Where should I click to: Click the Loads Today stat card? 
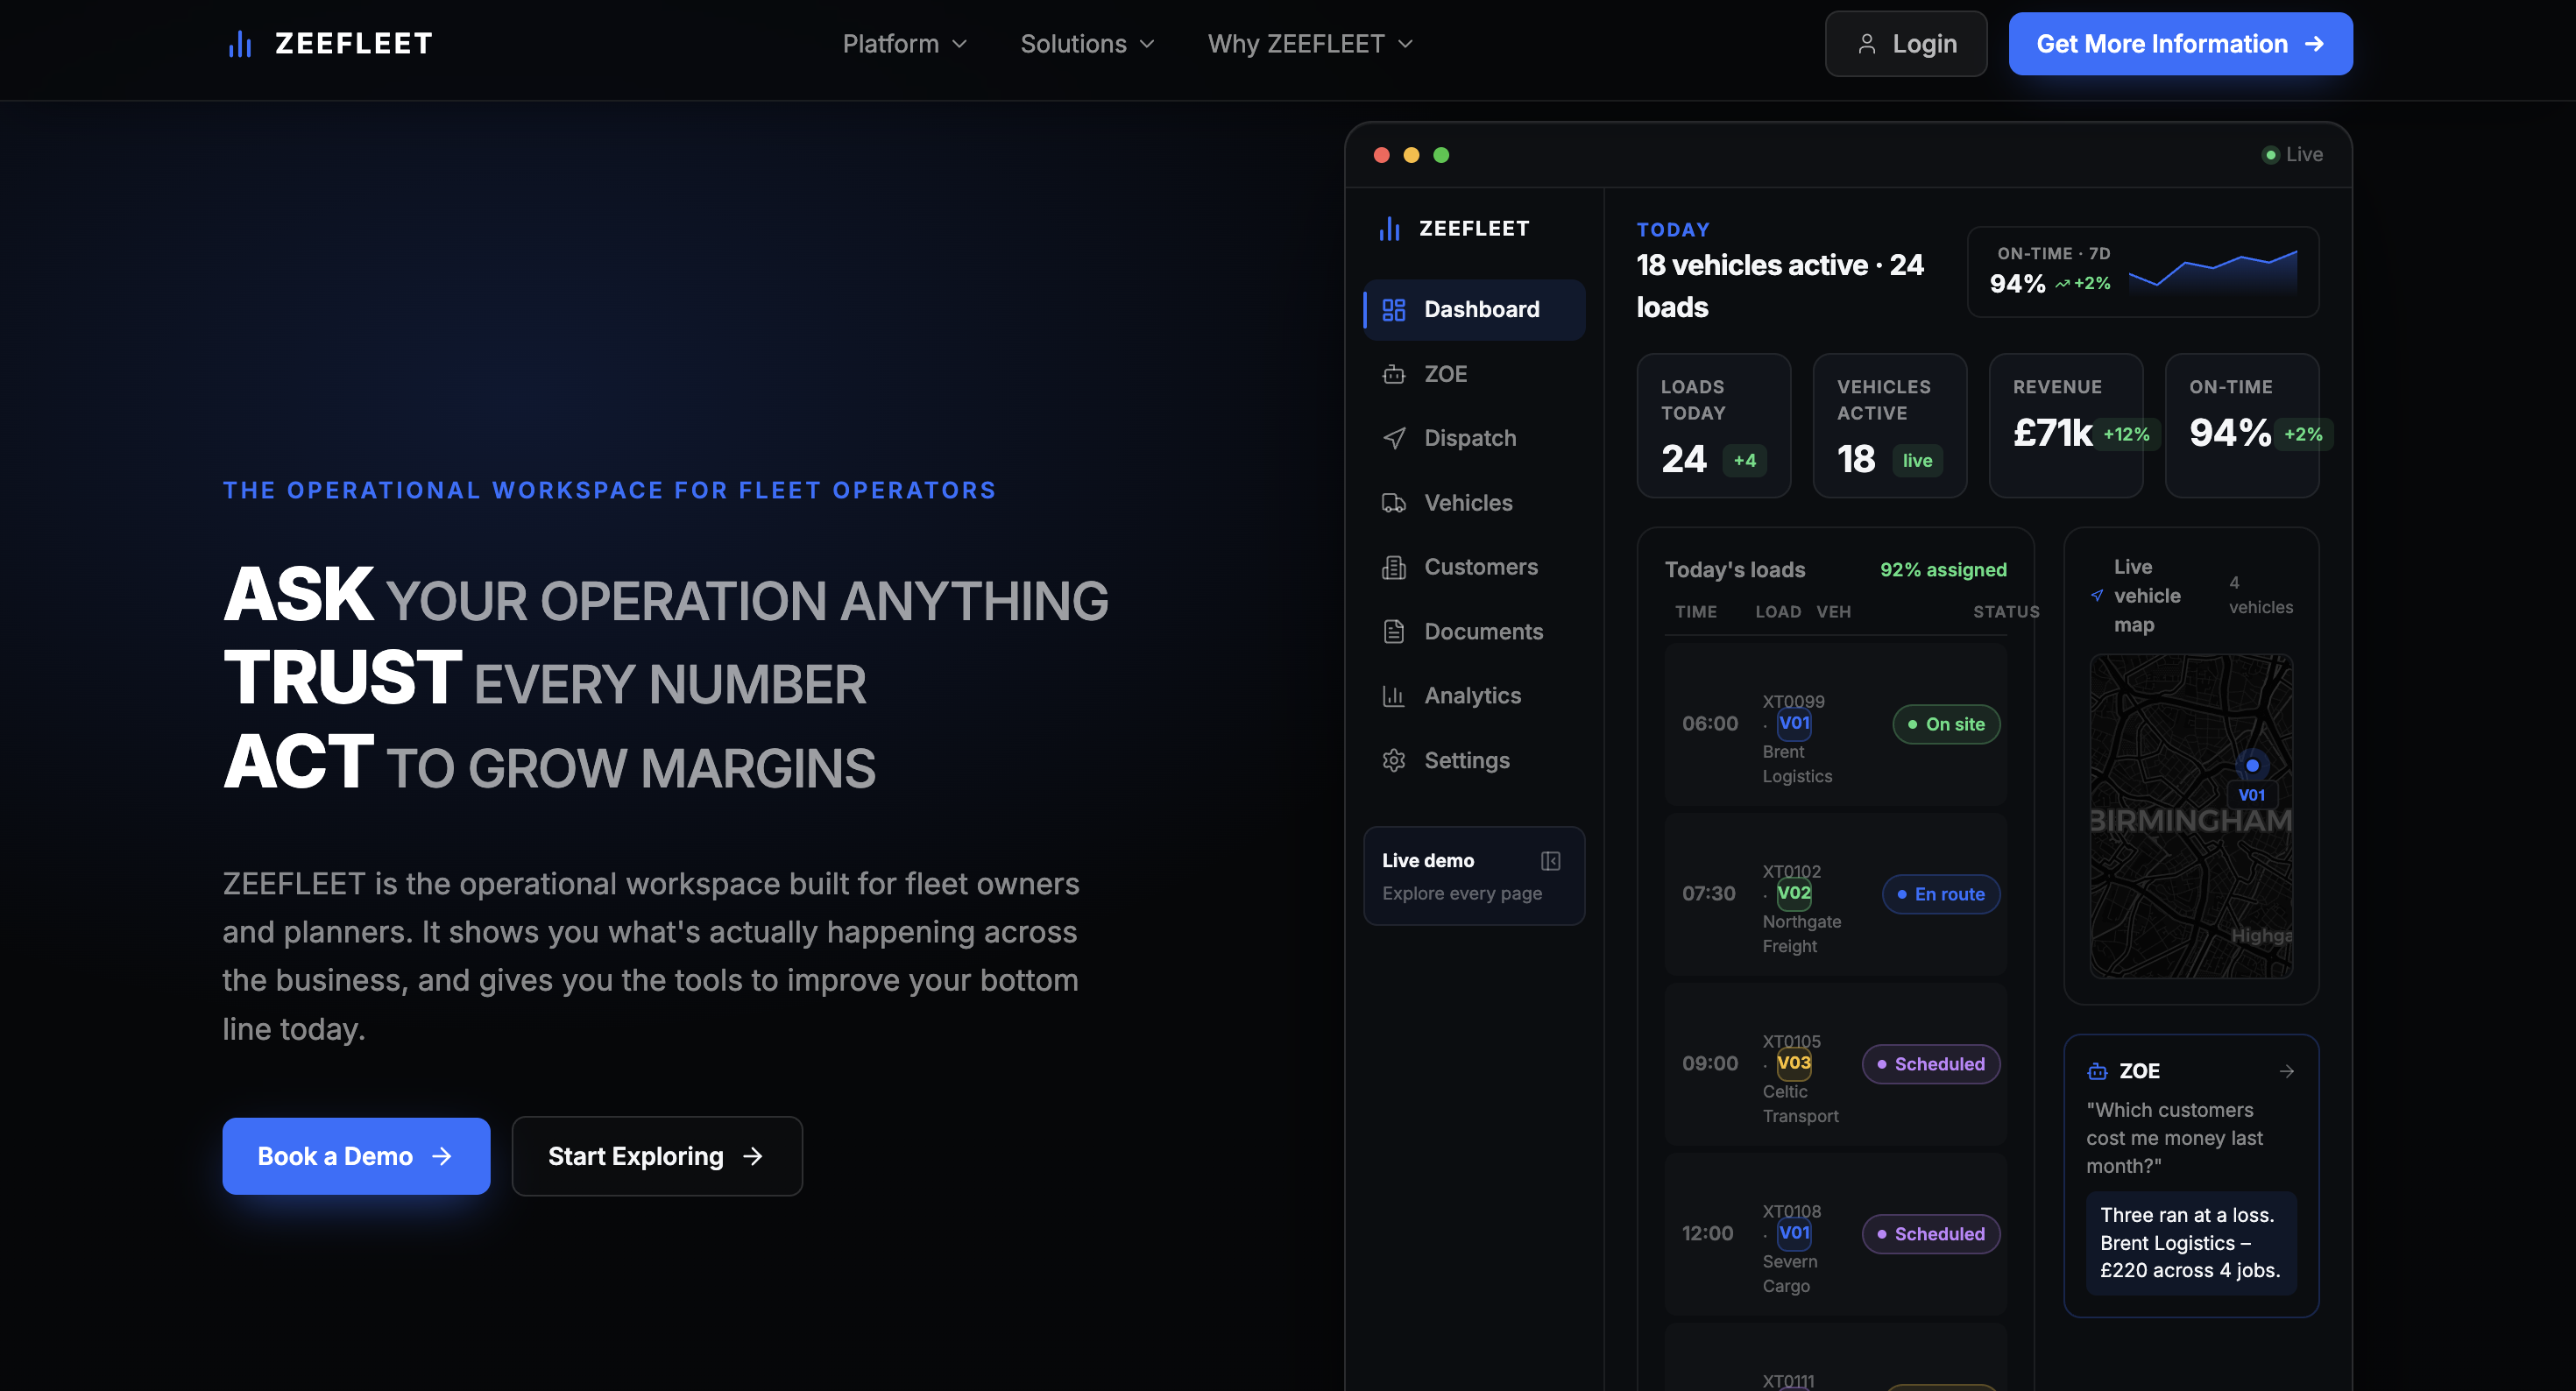[1713, 425]
